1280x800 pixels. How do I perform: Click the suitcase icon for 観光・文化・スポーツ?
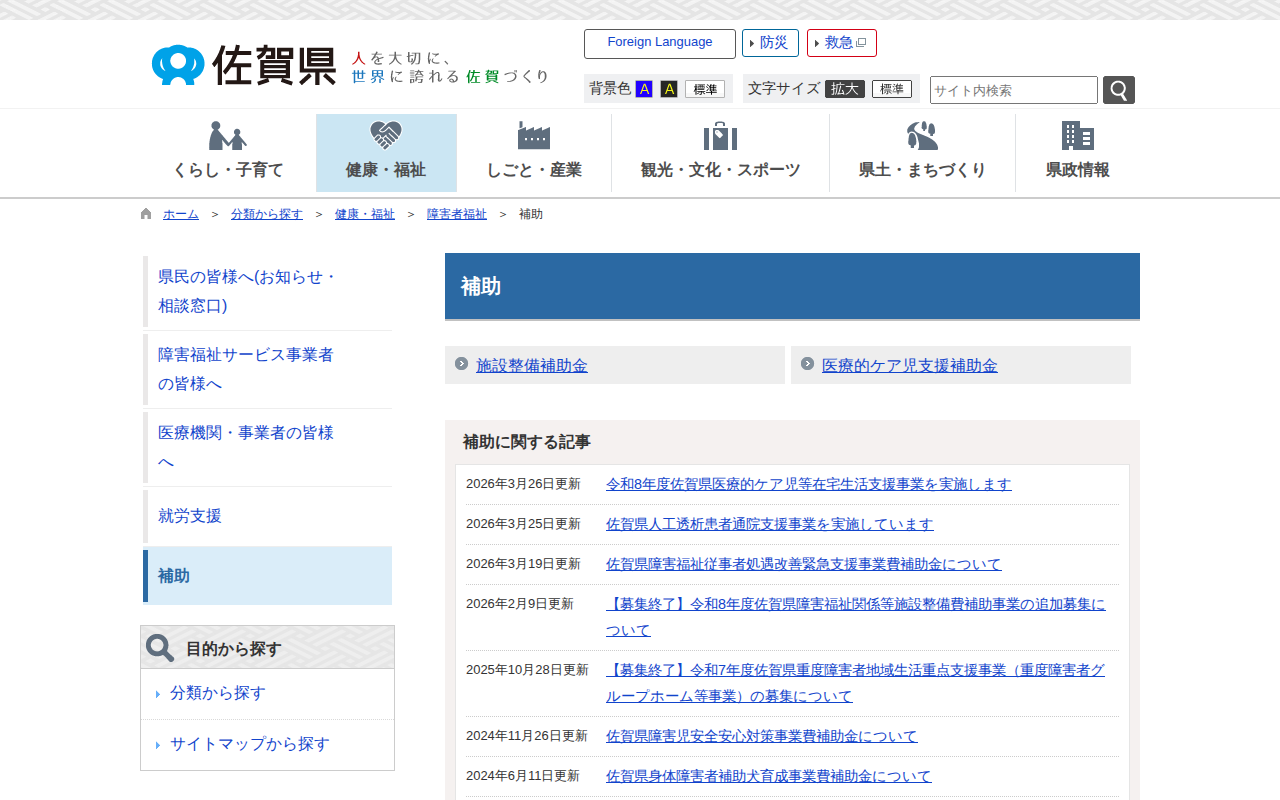(720, 136)
